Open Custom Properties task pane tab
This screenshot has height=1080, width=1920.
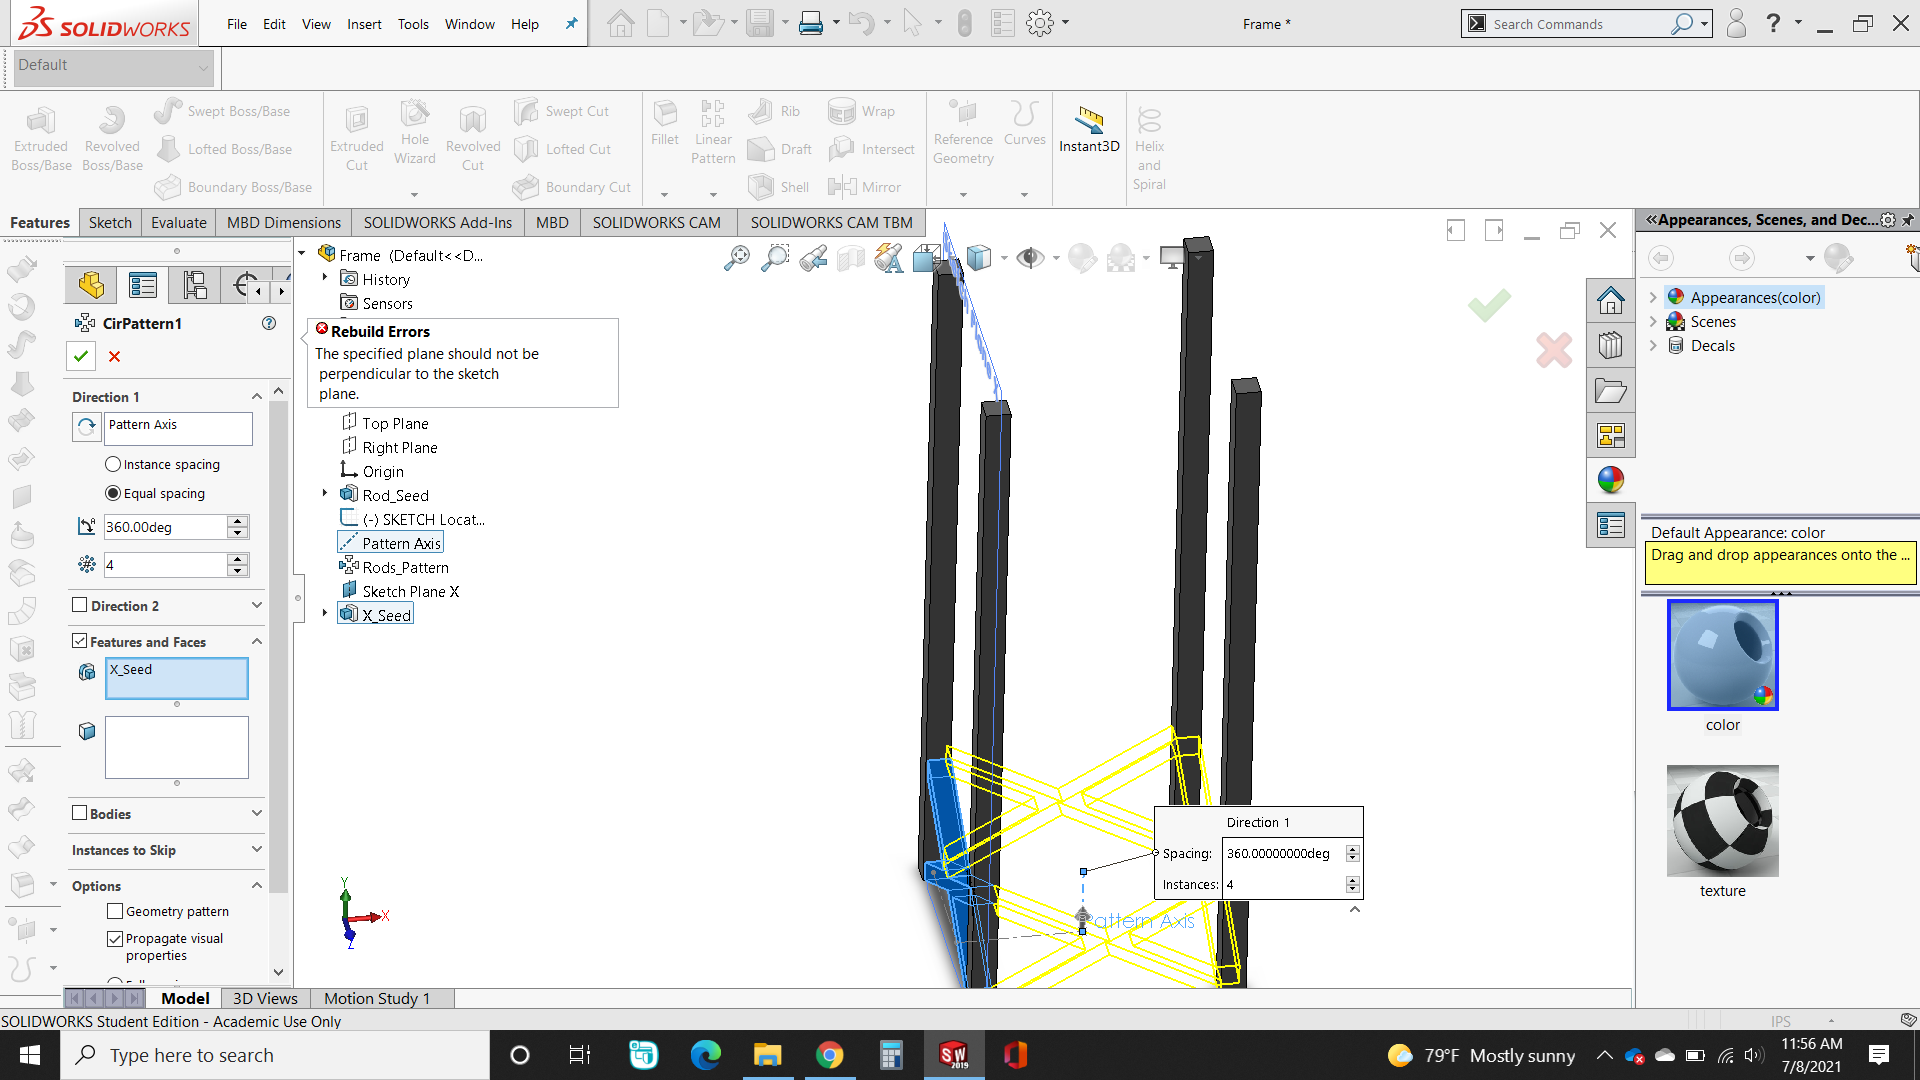[x=1610, y=525]
